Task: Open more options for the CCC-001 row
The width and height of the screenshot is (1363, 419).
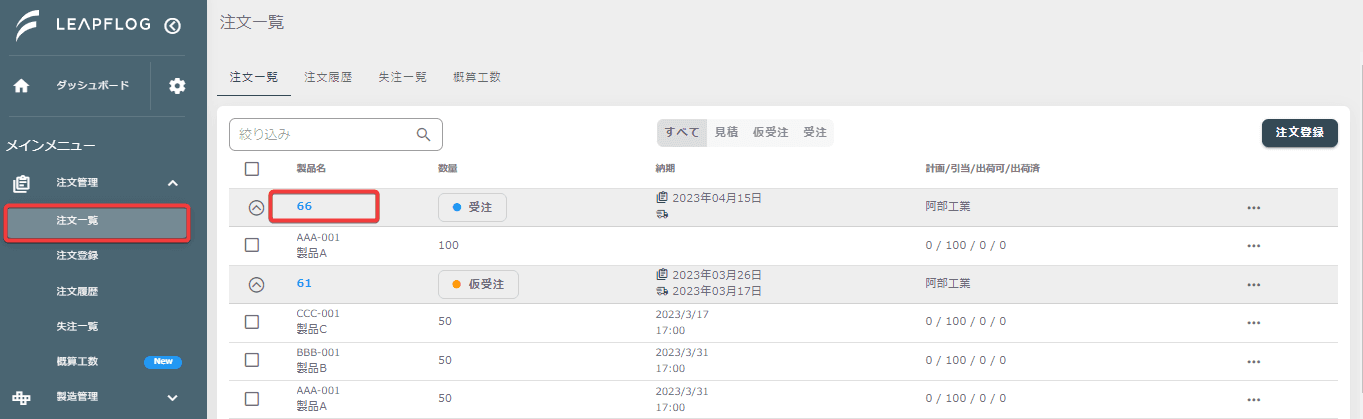Action: 1254,322
